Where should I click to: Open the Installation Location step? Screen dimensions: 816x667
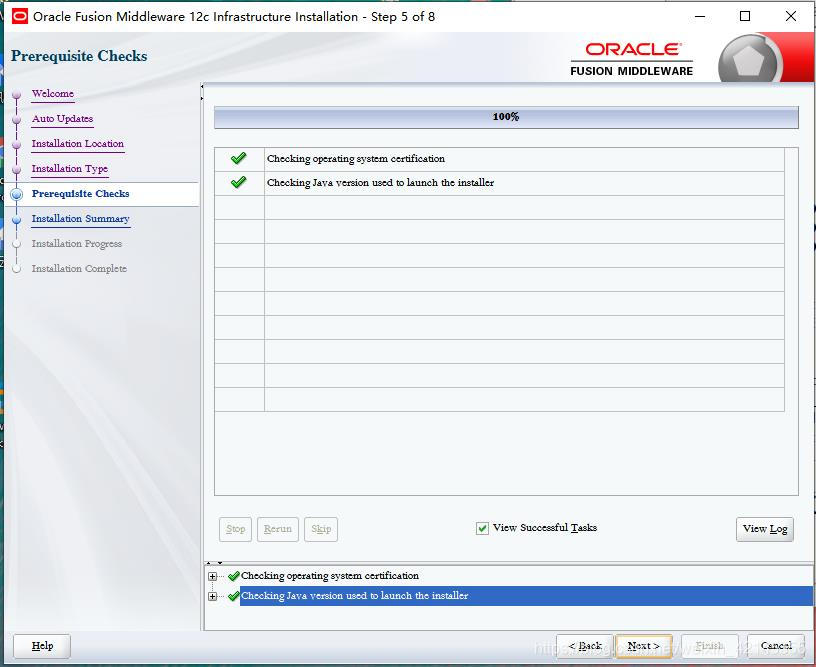pos(78,144)
